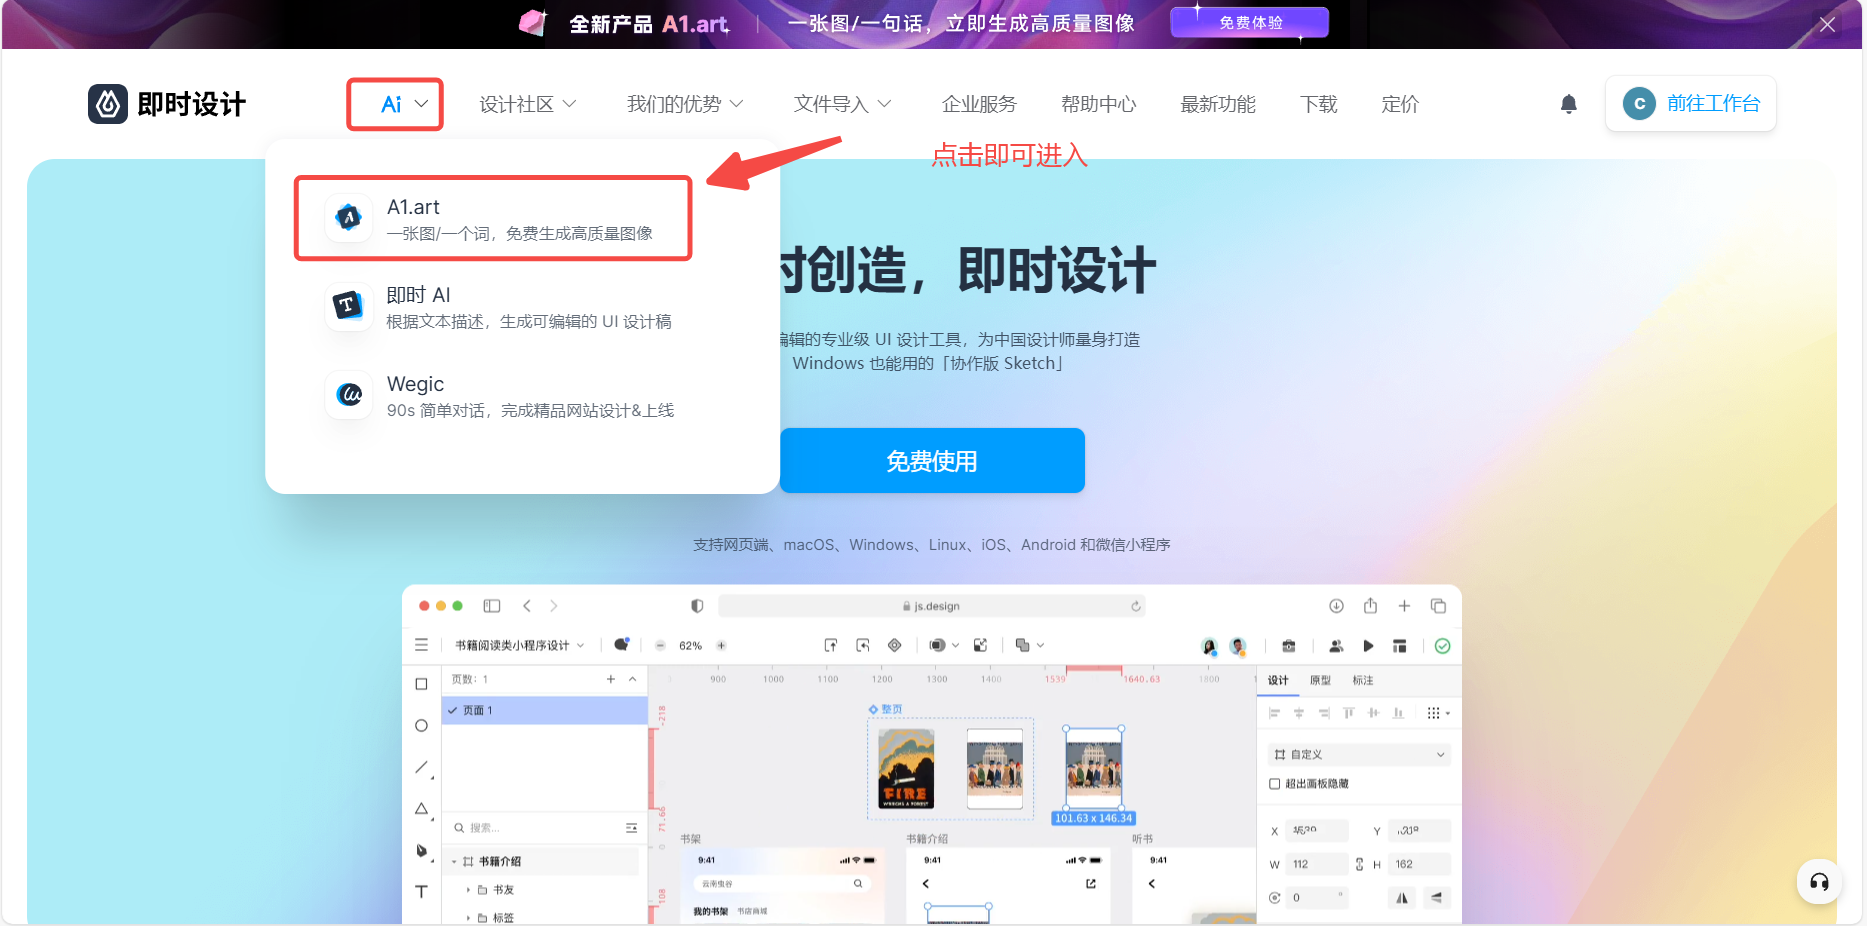The width and height of the screenshot is (1867, 926).
Task: Click the FIRE poster thumbnail
Action: (x=906, y=769)
